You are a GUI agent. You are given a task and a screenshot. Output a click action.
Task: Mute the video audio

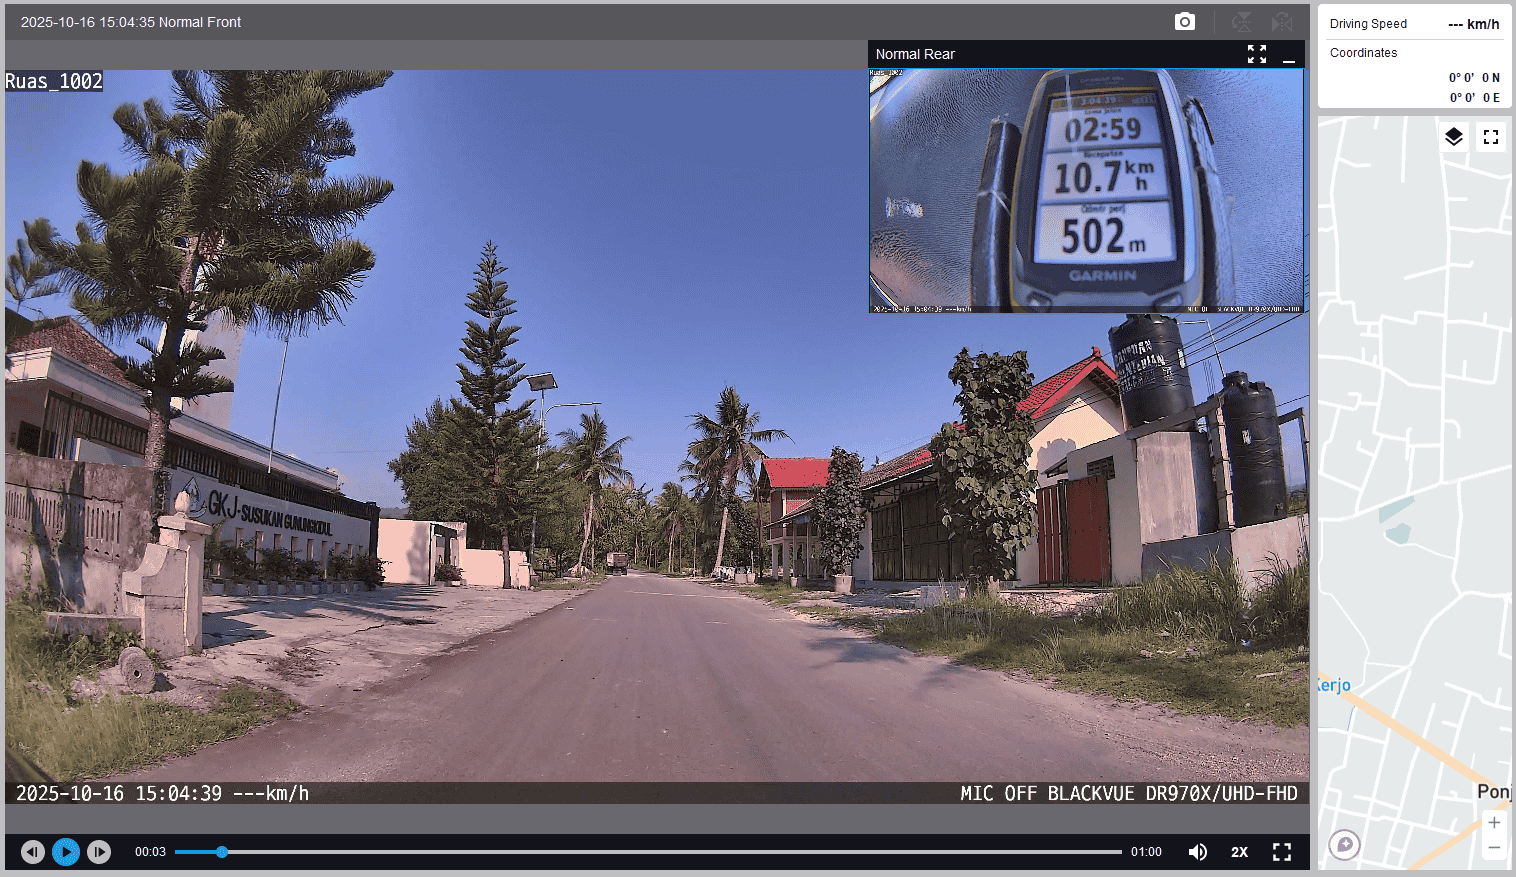click(x=1197, y=852)
